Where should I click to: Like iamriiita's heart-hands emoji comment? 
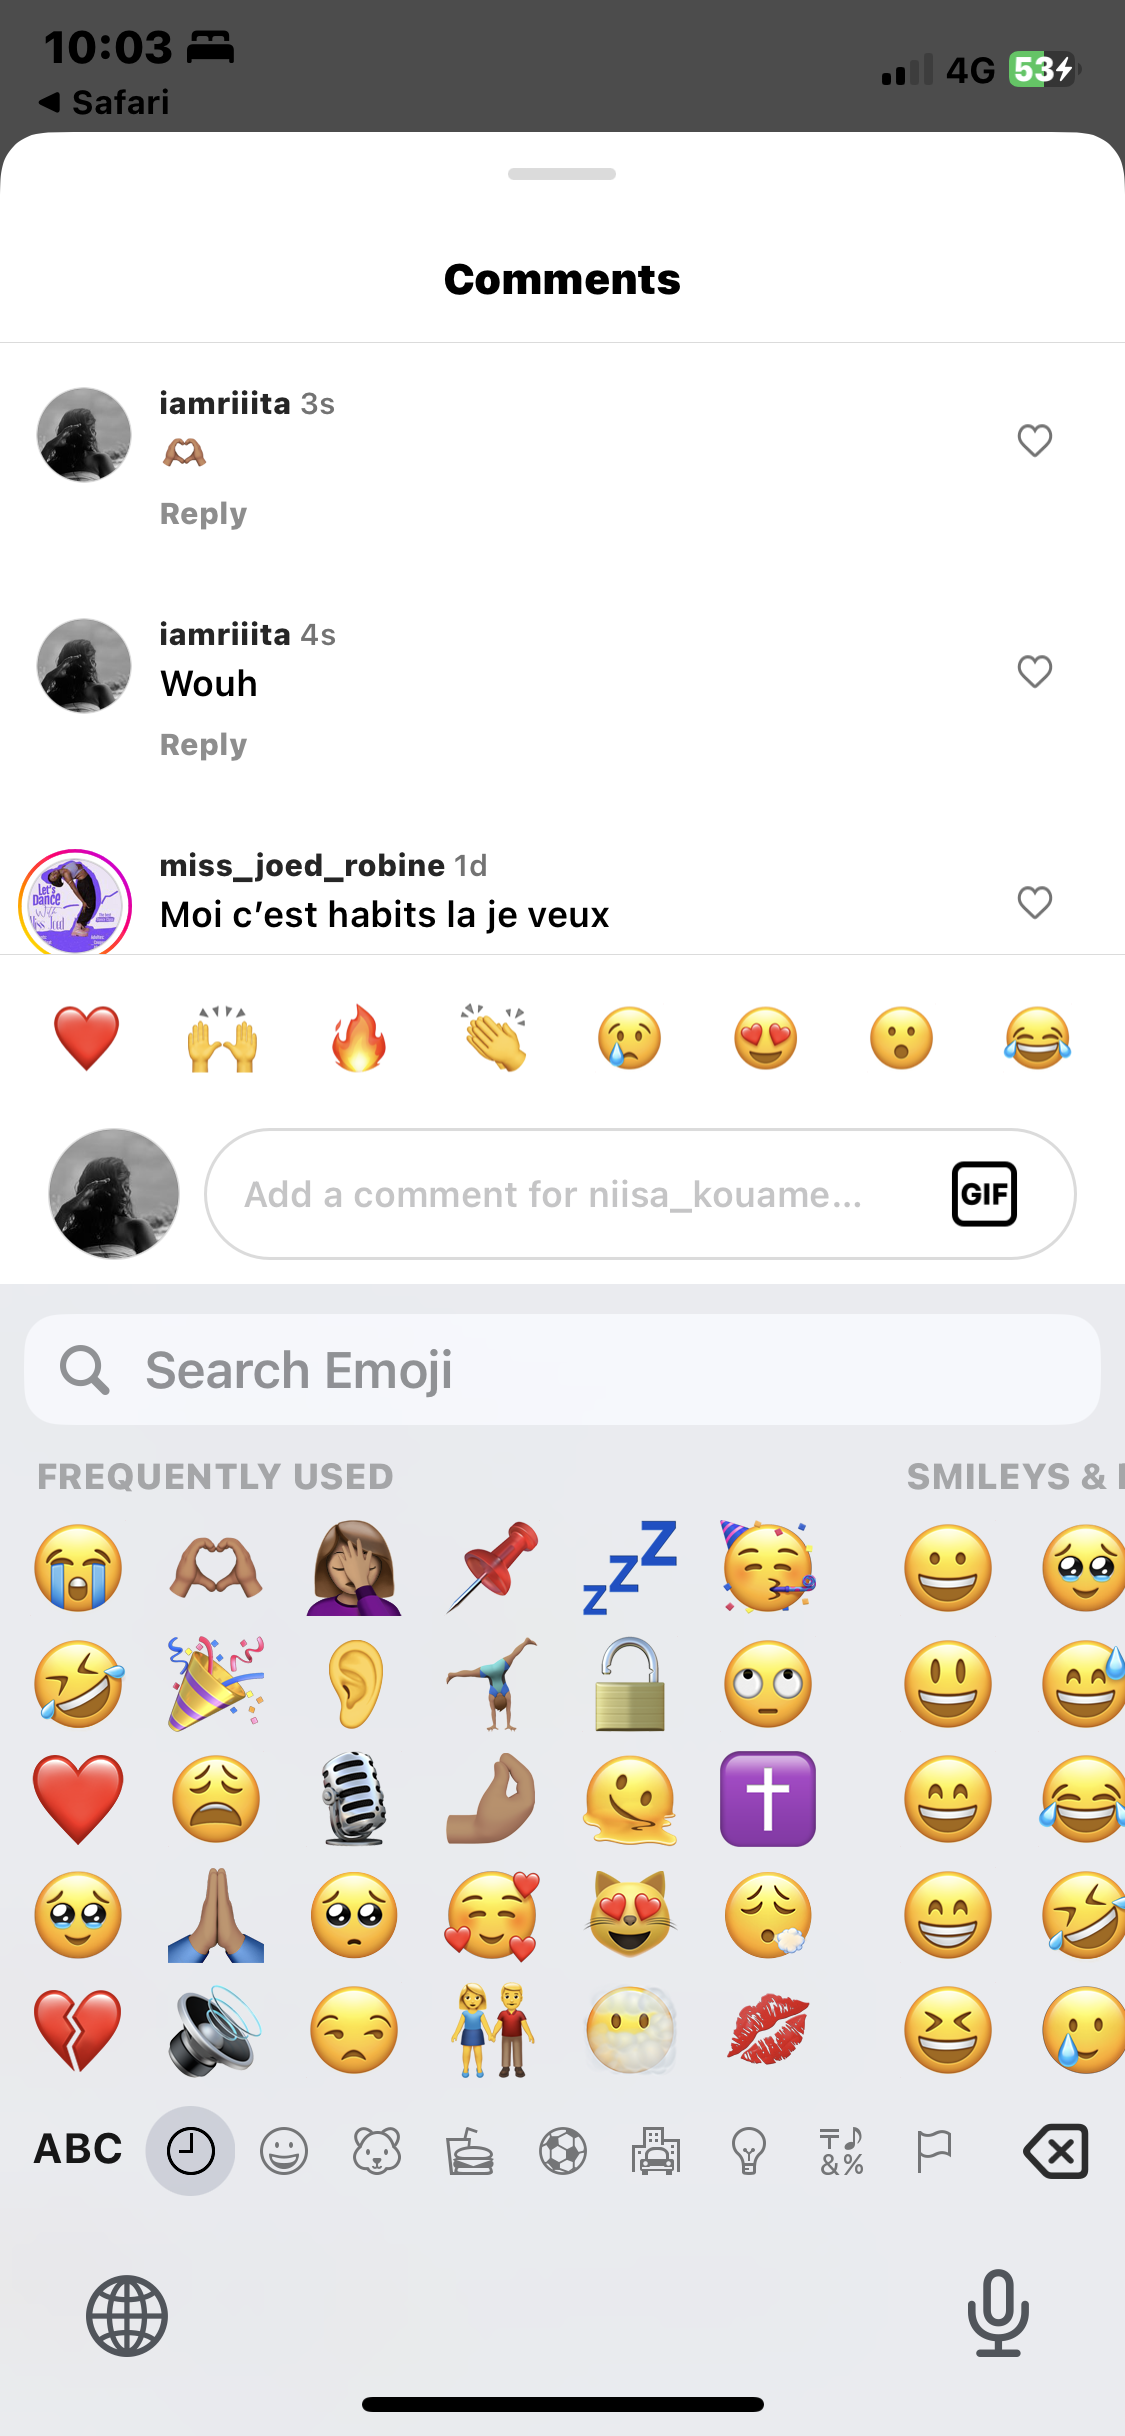coord(1035,440)
